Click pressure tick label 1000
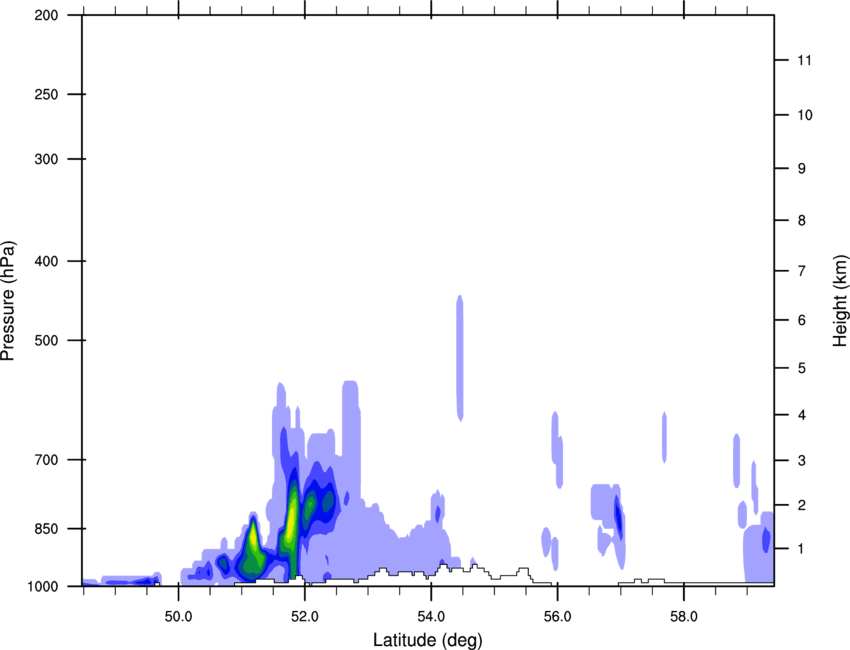This screenshot has height=650, width=850. [x=42, y=587]
